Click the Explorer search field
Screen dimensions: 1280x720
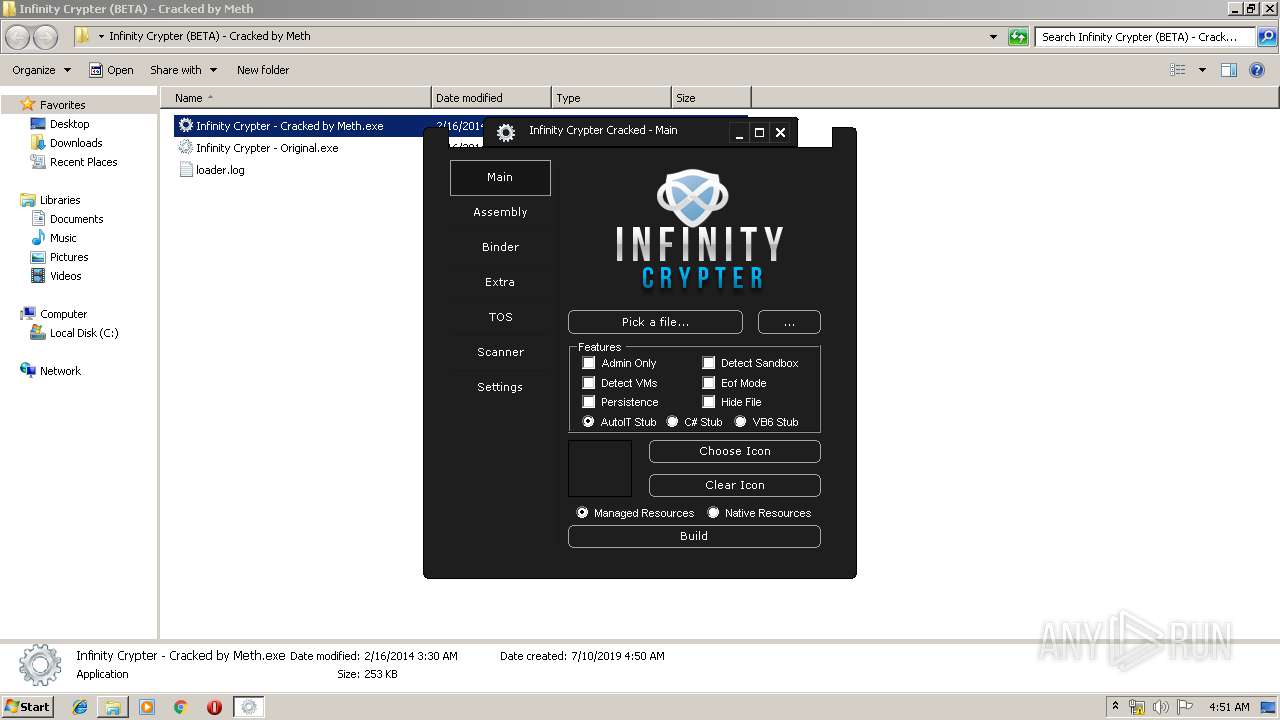point(1146,37)
